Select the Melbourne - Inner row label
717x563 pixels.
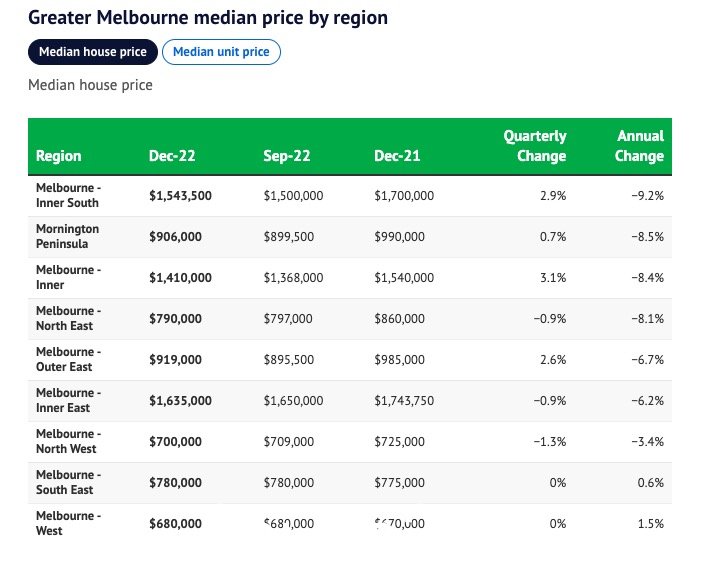69,277
